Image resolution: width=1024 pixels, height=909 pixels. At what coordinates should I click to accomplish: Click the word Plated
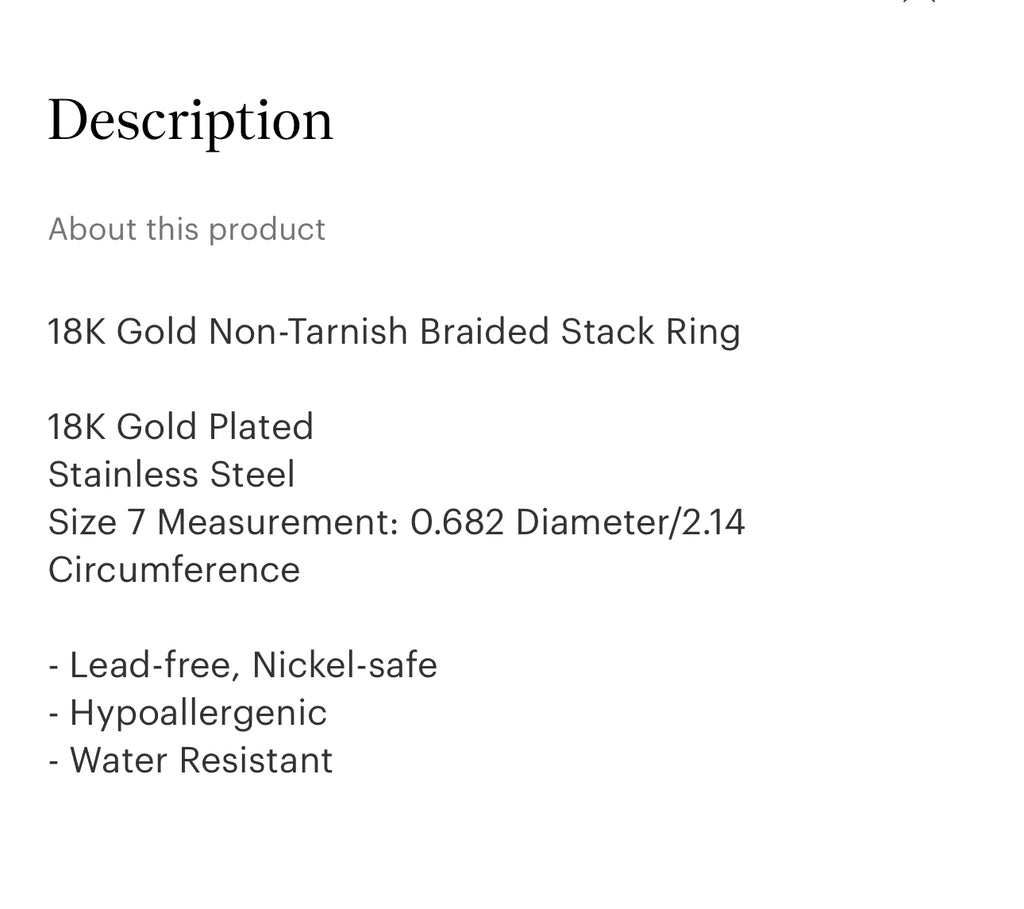tap(260, 427)
